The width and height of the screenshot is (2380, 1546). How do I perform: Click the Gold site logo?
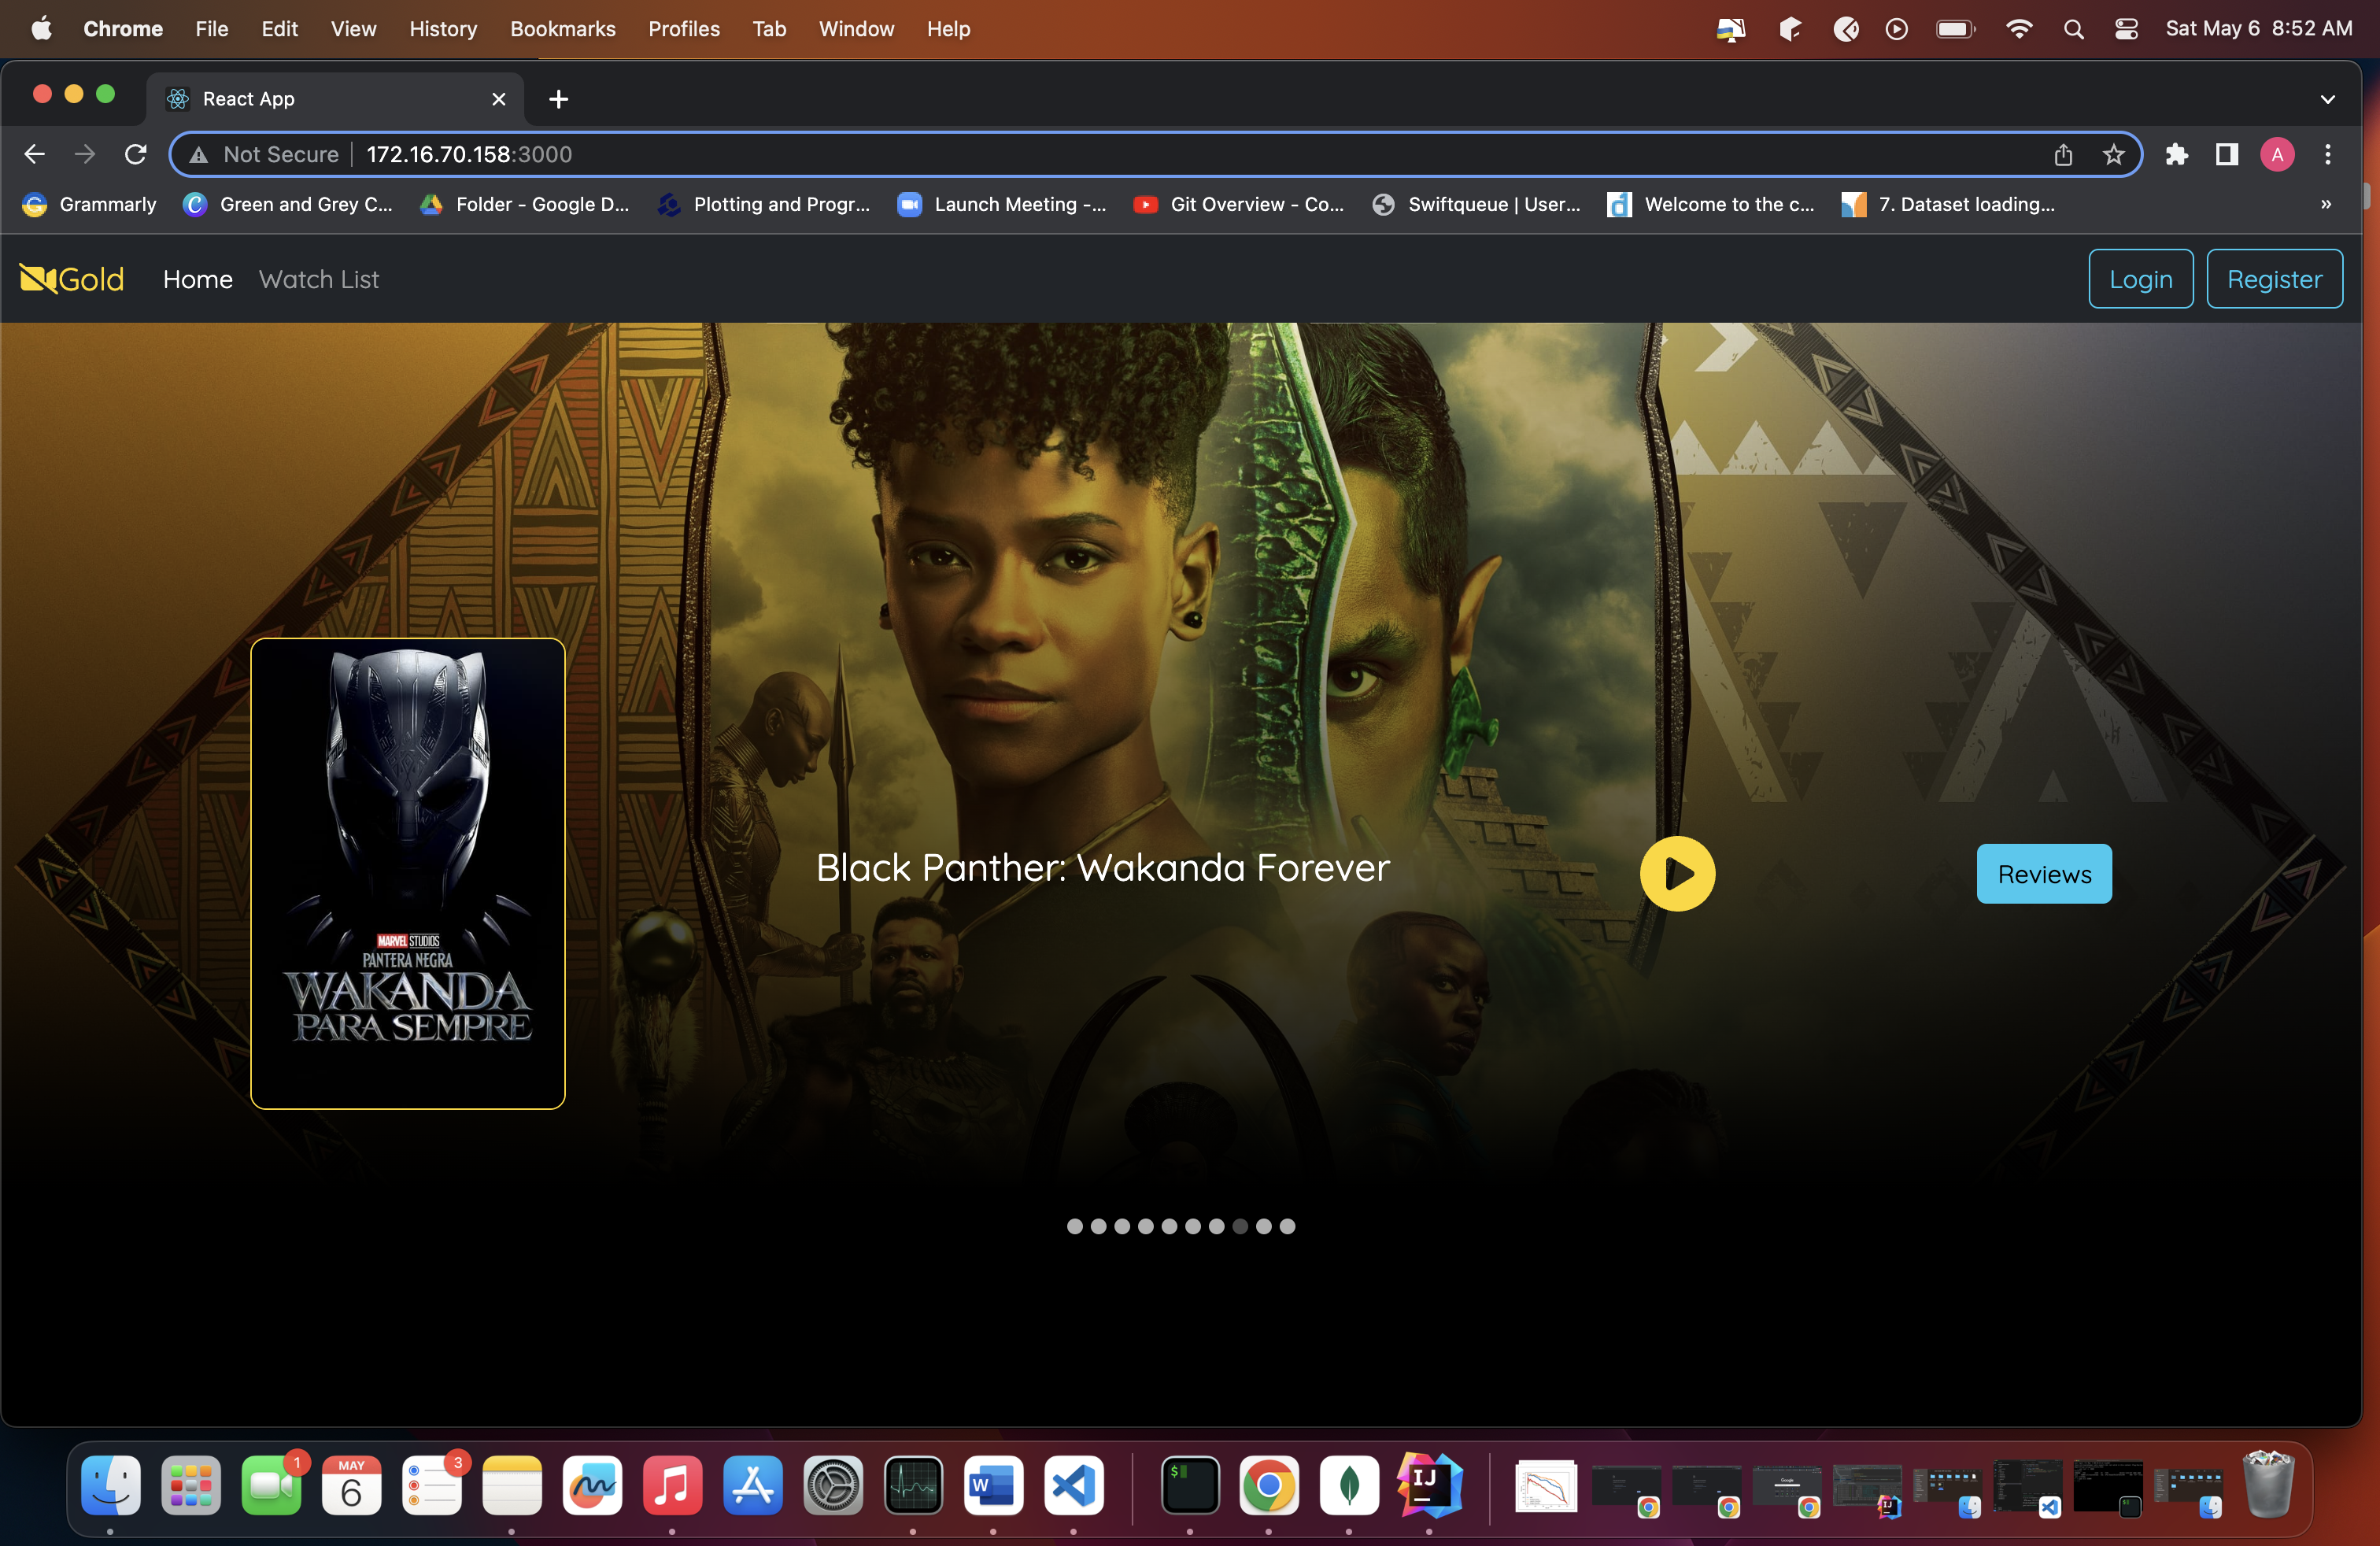tap(72, 279)
